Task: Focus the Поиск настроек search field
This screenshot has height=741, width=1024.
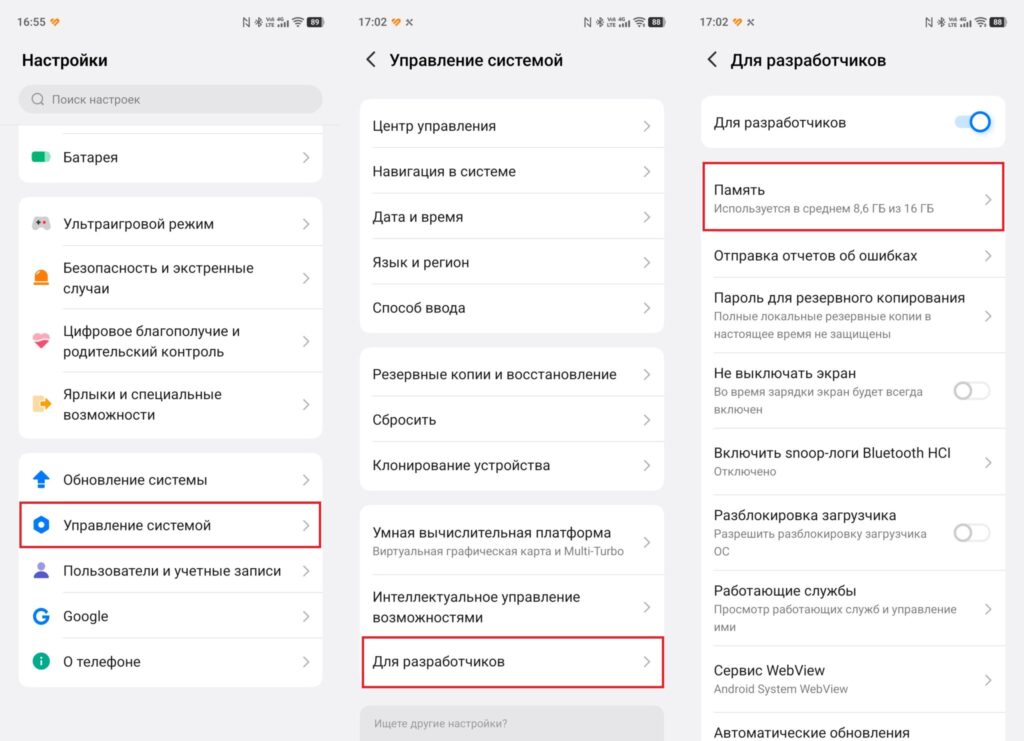Action: click(170, 99)
